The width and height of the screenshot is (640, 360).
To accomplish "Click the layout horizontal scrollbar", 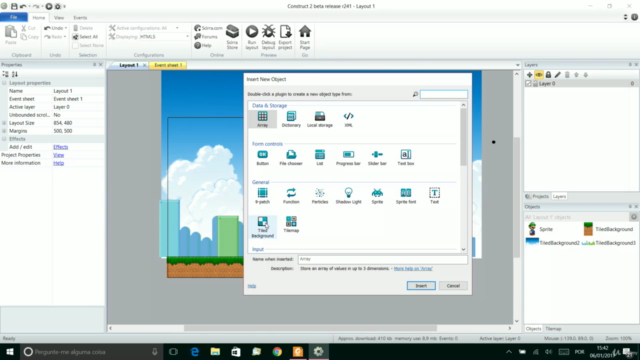I will pyautogui.click(x=310, y=328).
